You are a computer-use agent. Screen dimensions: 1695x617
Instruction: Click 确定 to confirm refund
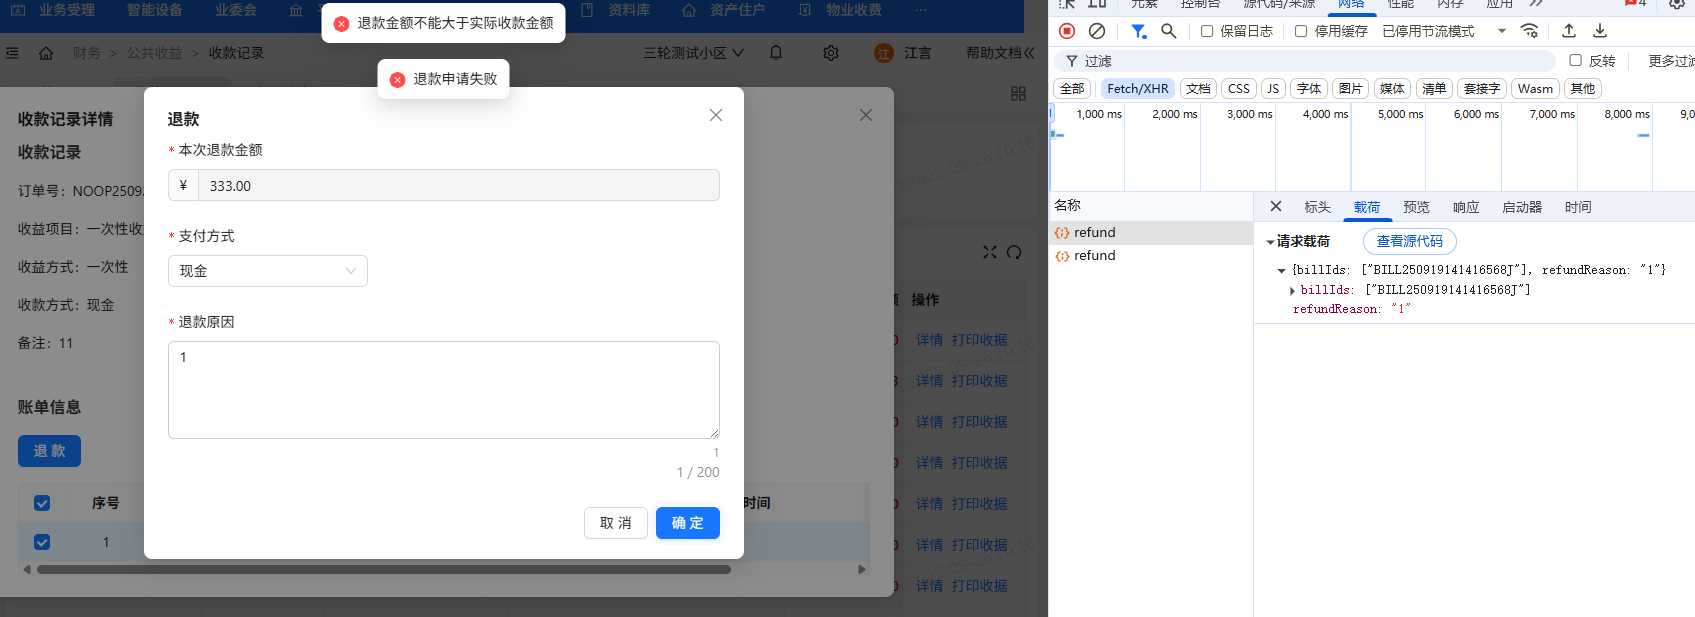688,523
